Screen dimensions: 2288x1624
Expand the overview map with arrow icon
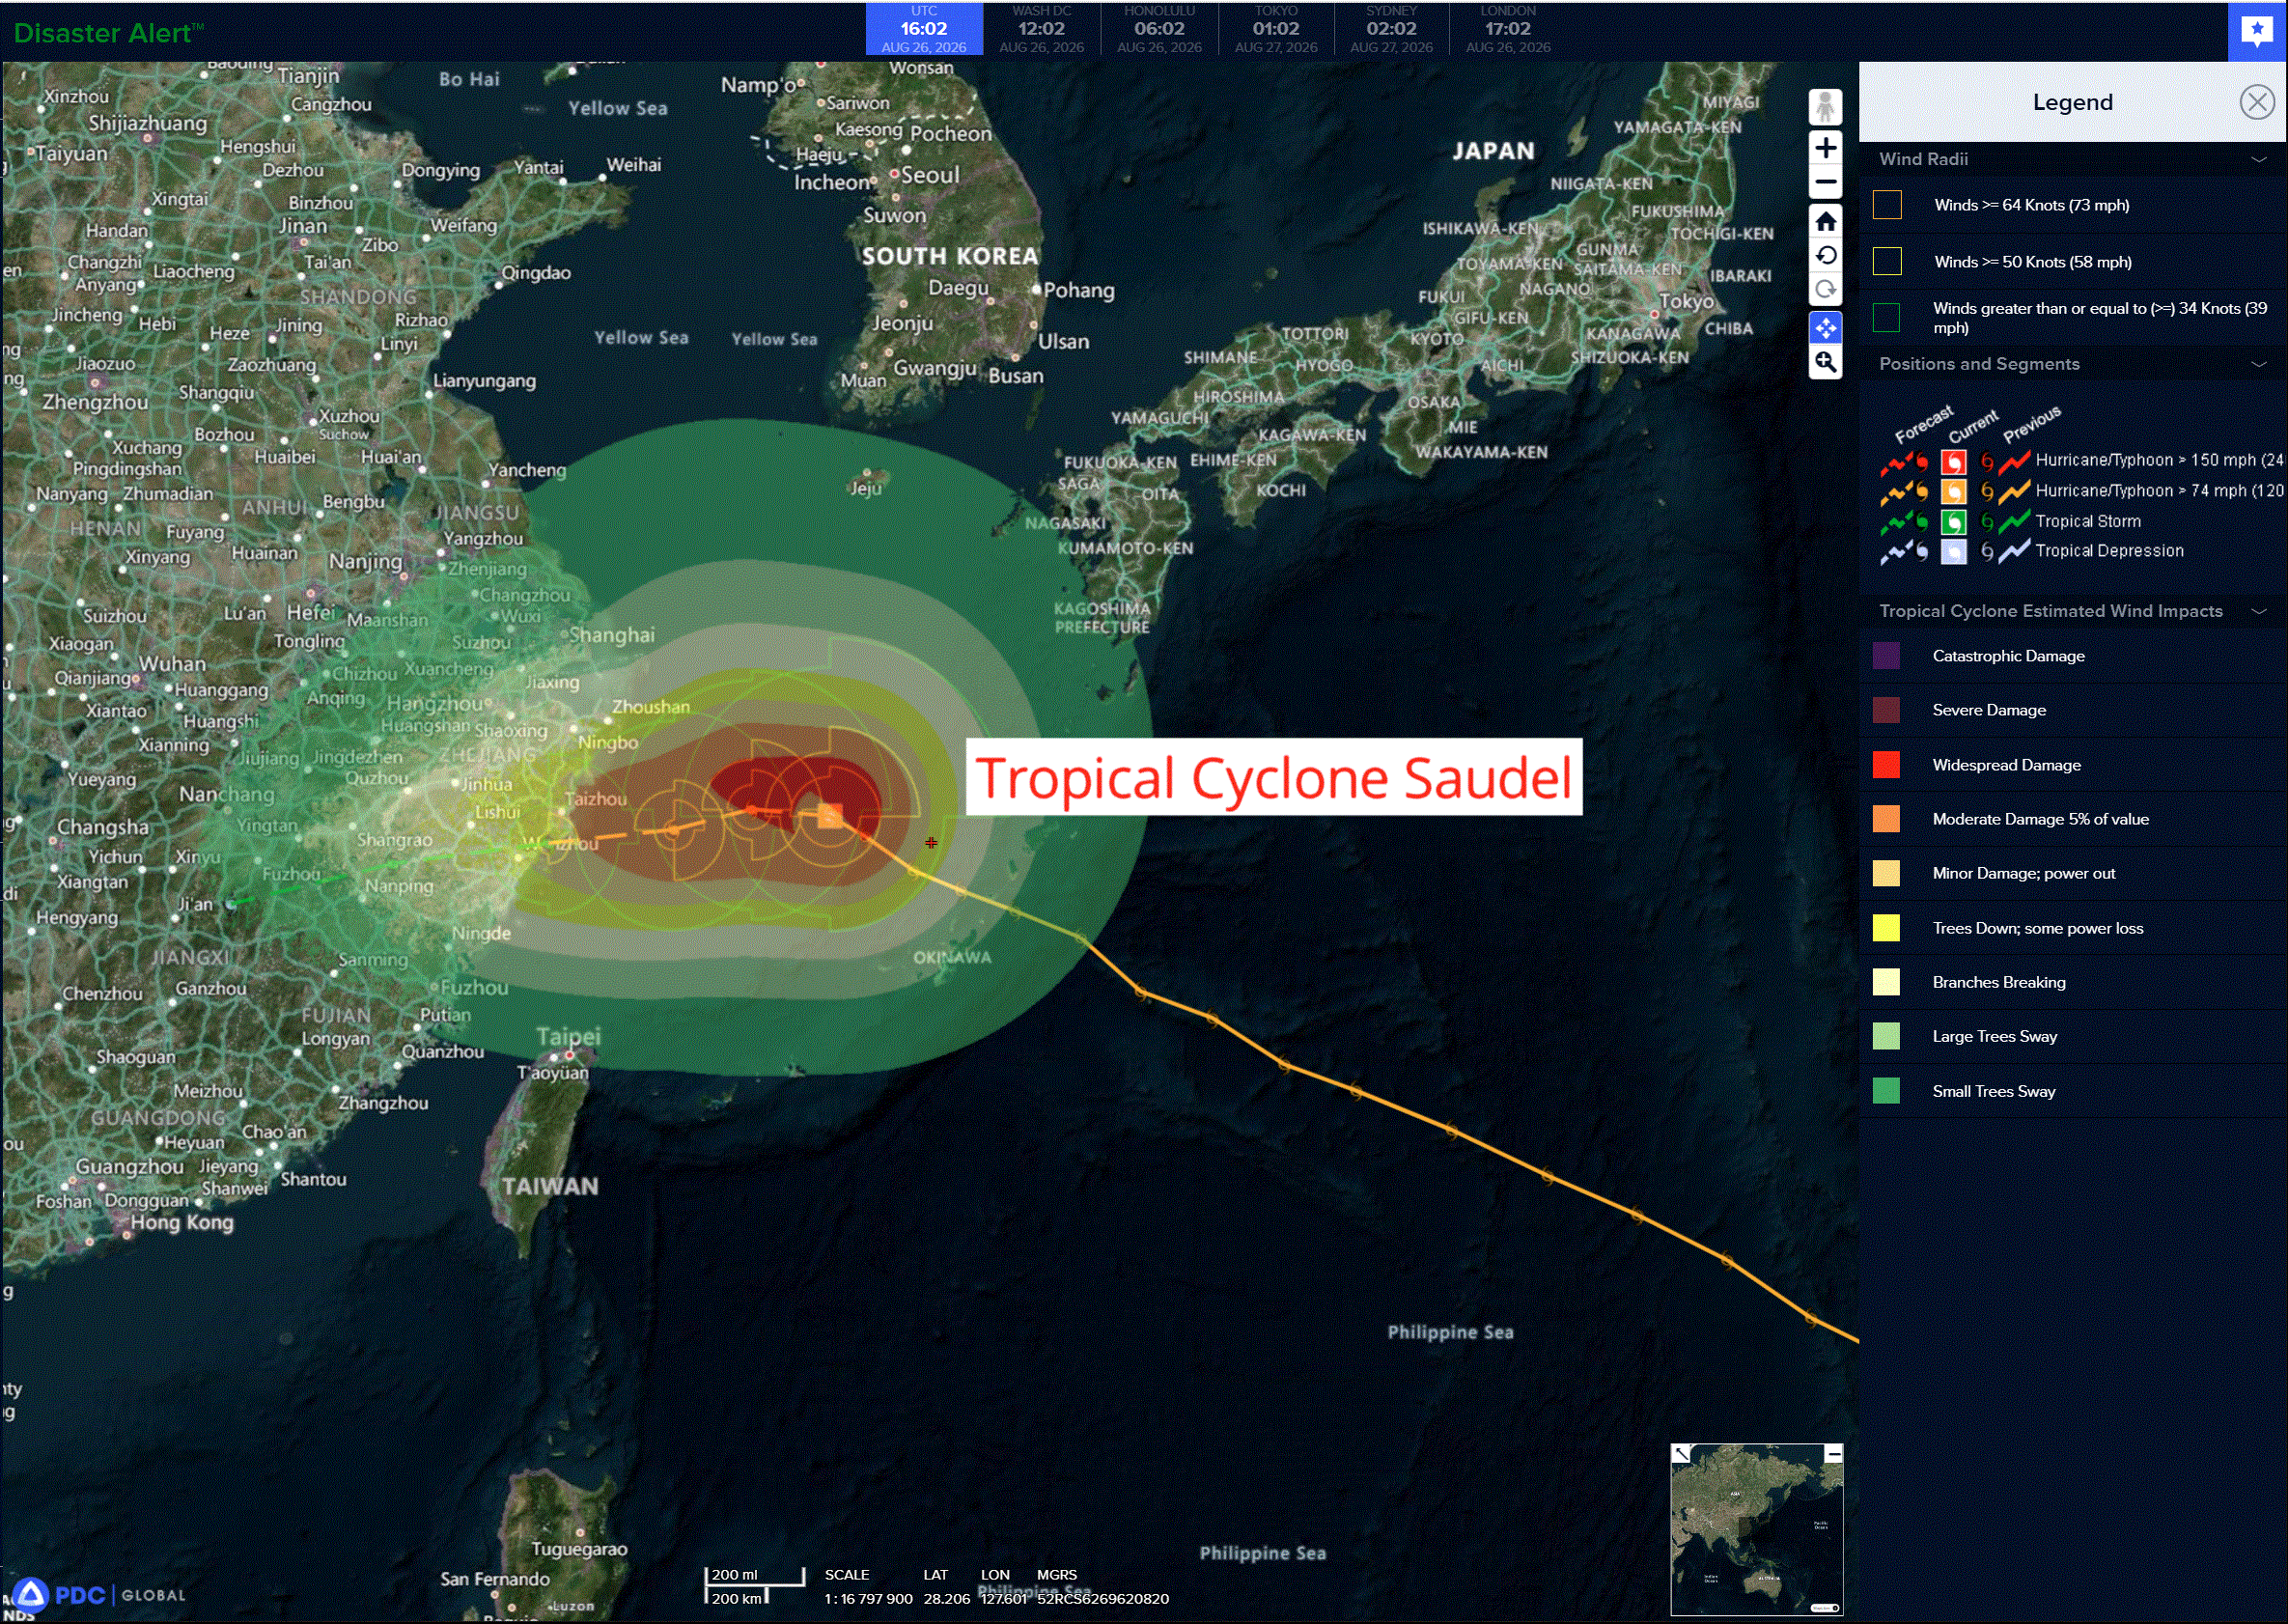pyautogui.click(x=1682, y=1453)
